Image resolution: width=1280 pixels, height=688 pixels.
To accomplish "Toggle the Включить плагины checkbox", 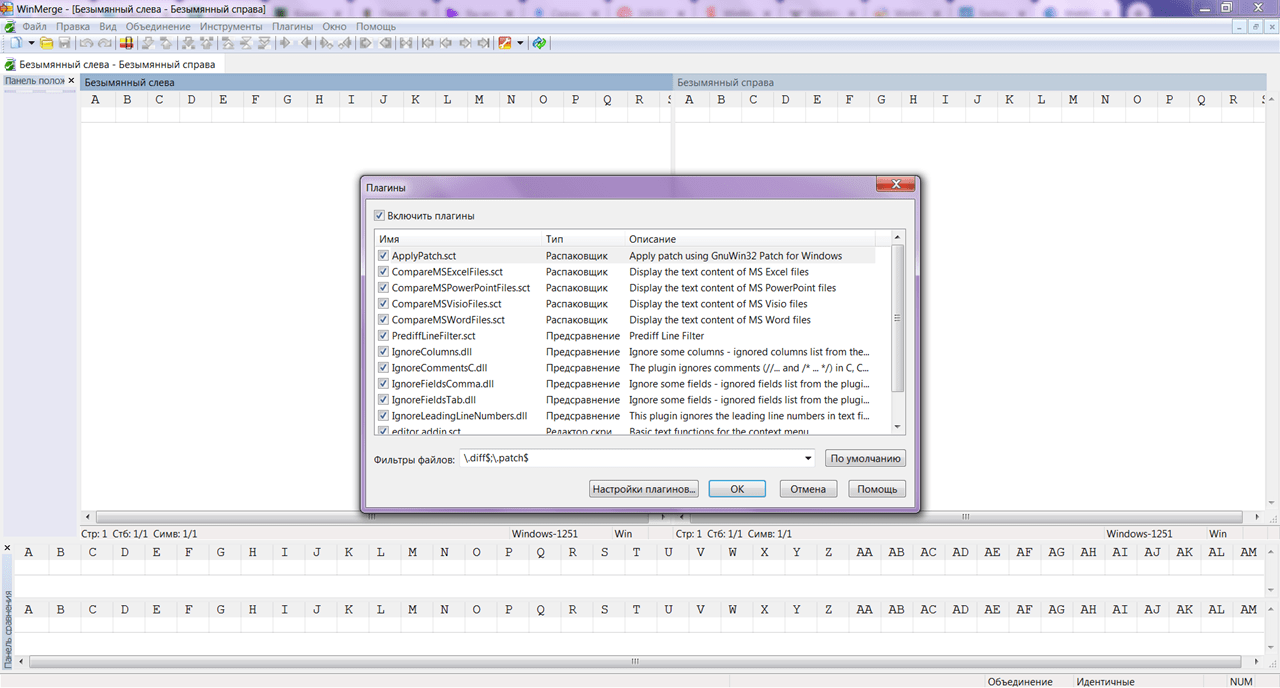I will tap(379, 216).
